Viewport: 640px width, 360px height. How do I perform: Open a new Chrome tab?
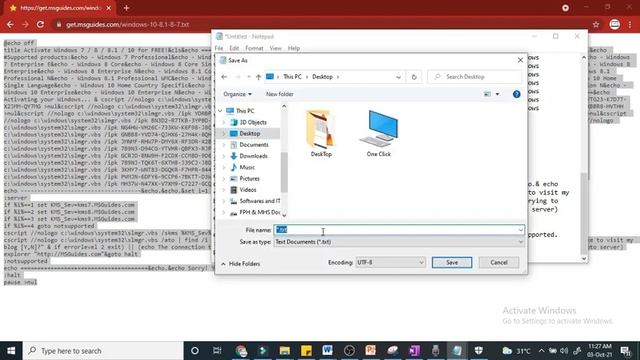[127, 8]
